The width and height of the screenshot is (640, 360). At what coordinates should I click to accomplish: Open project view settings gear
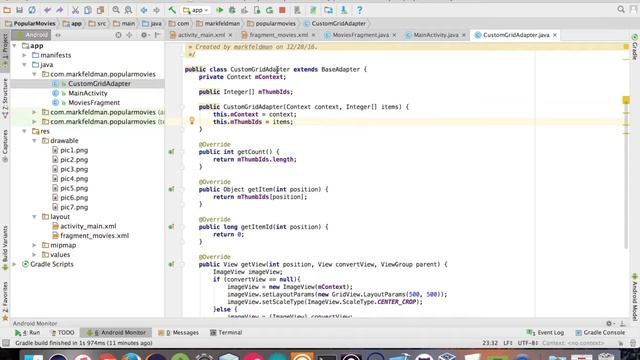(144, 35)
